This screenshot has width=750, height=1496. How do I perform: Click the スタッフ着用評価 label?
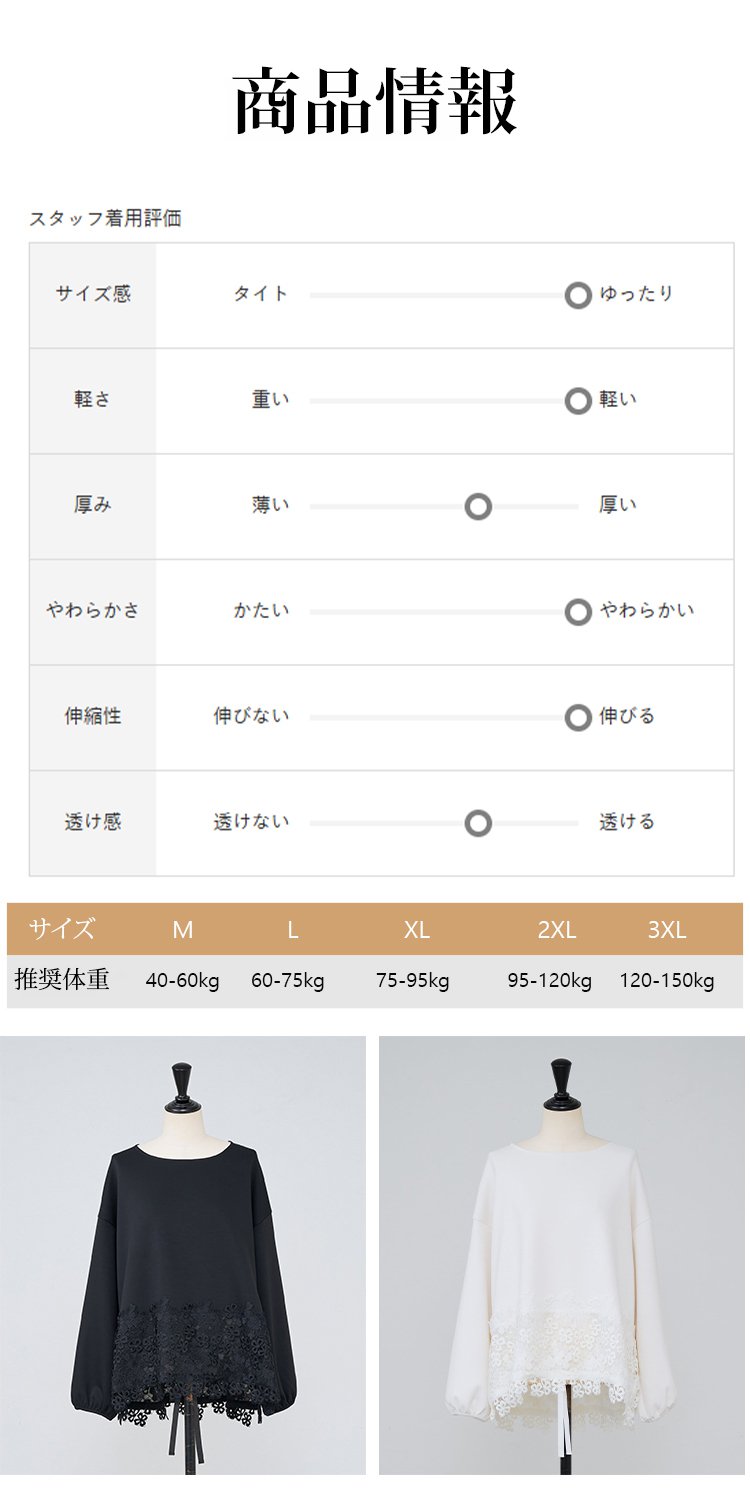[105, 219]
